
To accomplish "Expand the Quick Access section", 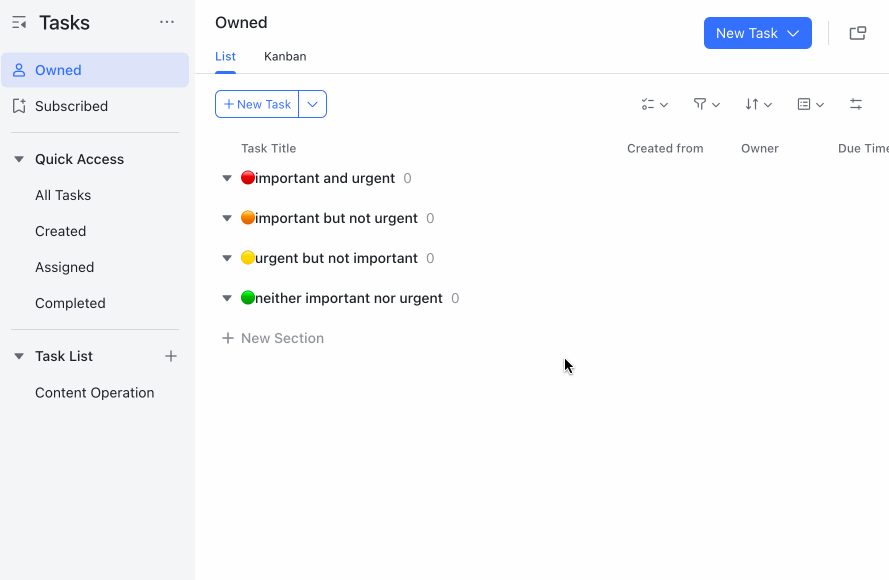I will pyautogui.click(x=18, y=159).
